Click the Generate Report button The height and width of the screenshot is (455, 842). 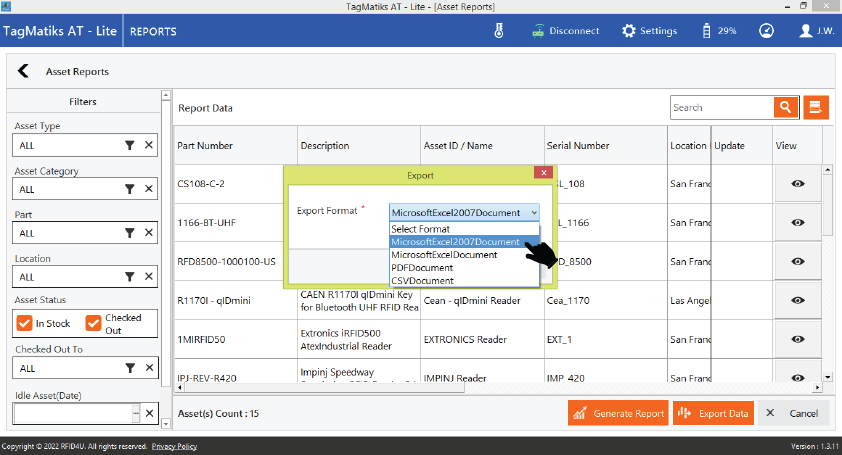click(x=617, y=413)
